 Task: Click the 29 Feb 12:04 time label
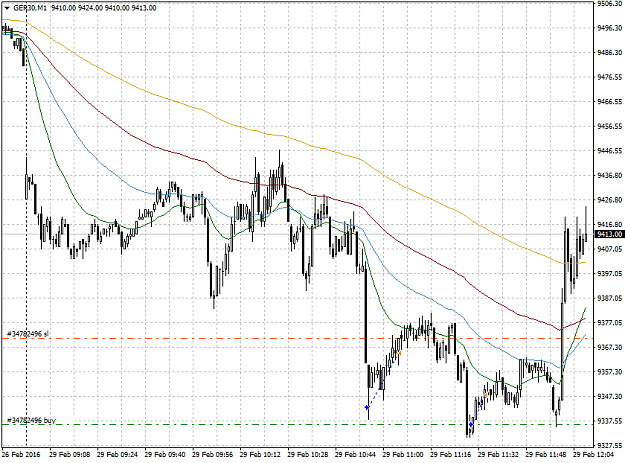[x=594, y=454]
